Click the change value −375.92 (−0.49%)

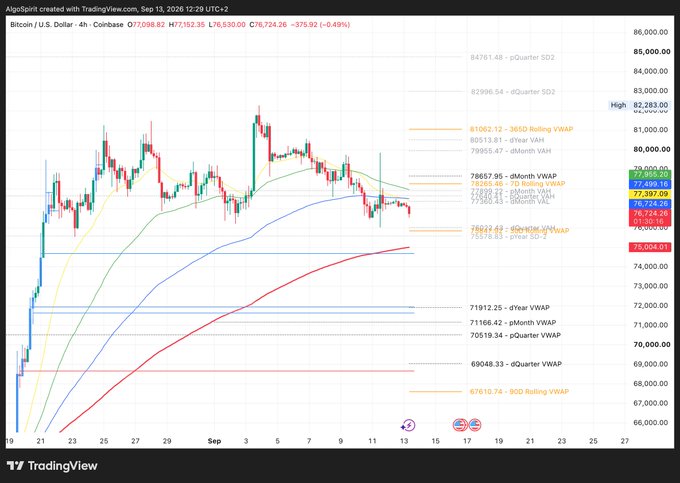click(x=320, y=25)
